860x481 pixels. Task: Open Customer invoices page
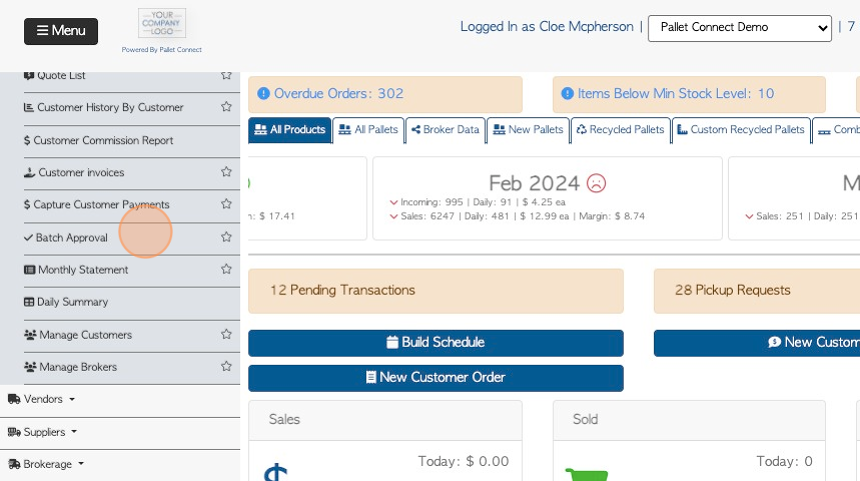pyautogui.click(x=81, y=172)
